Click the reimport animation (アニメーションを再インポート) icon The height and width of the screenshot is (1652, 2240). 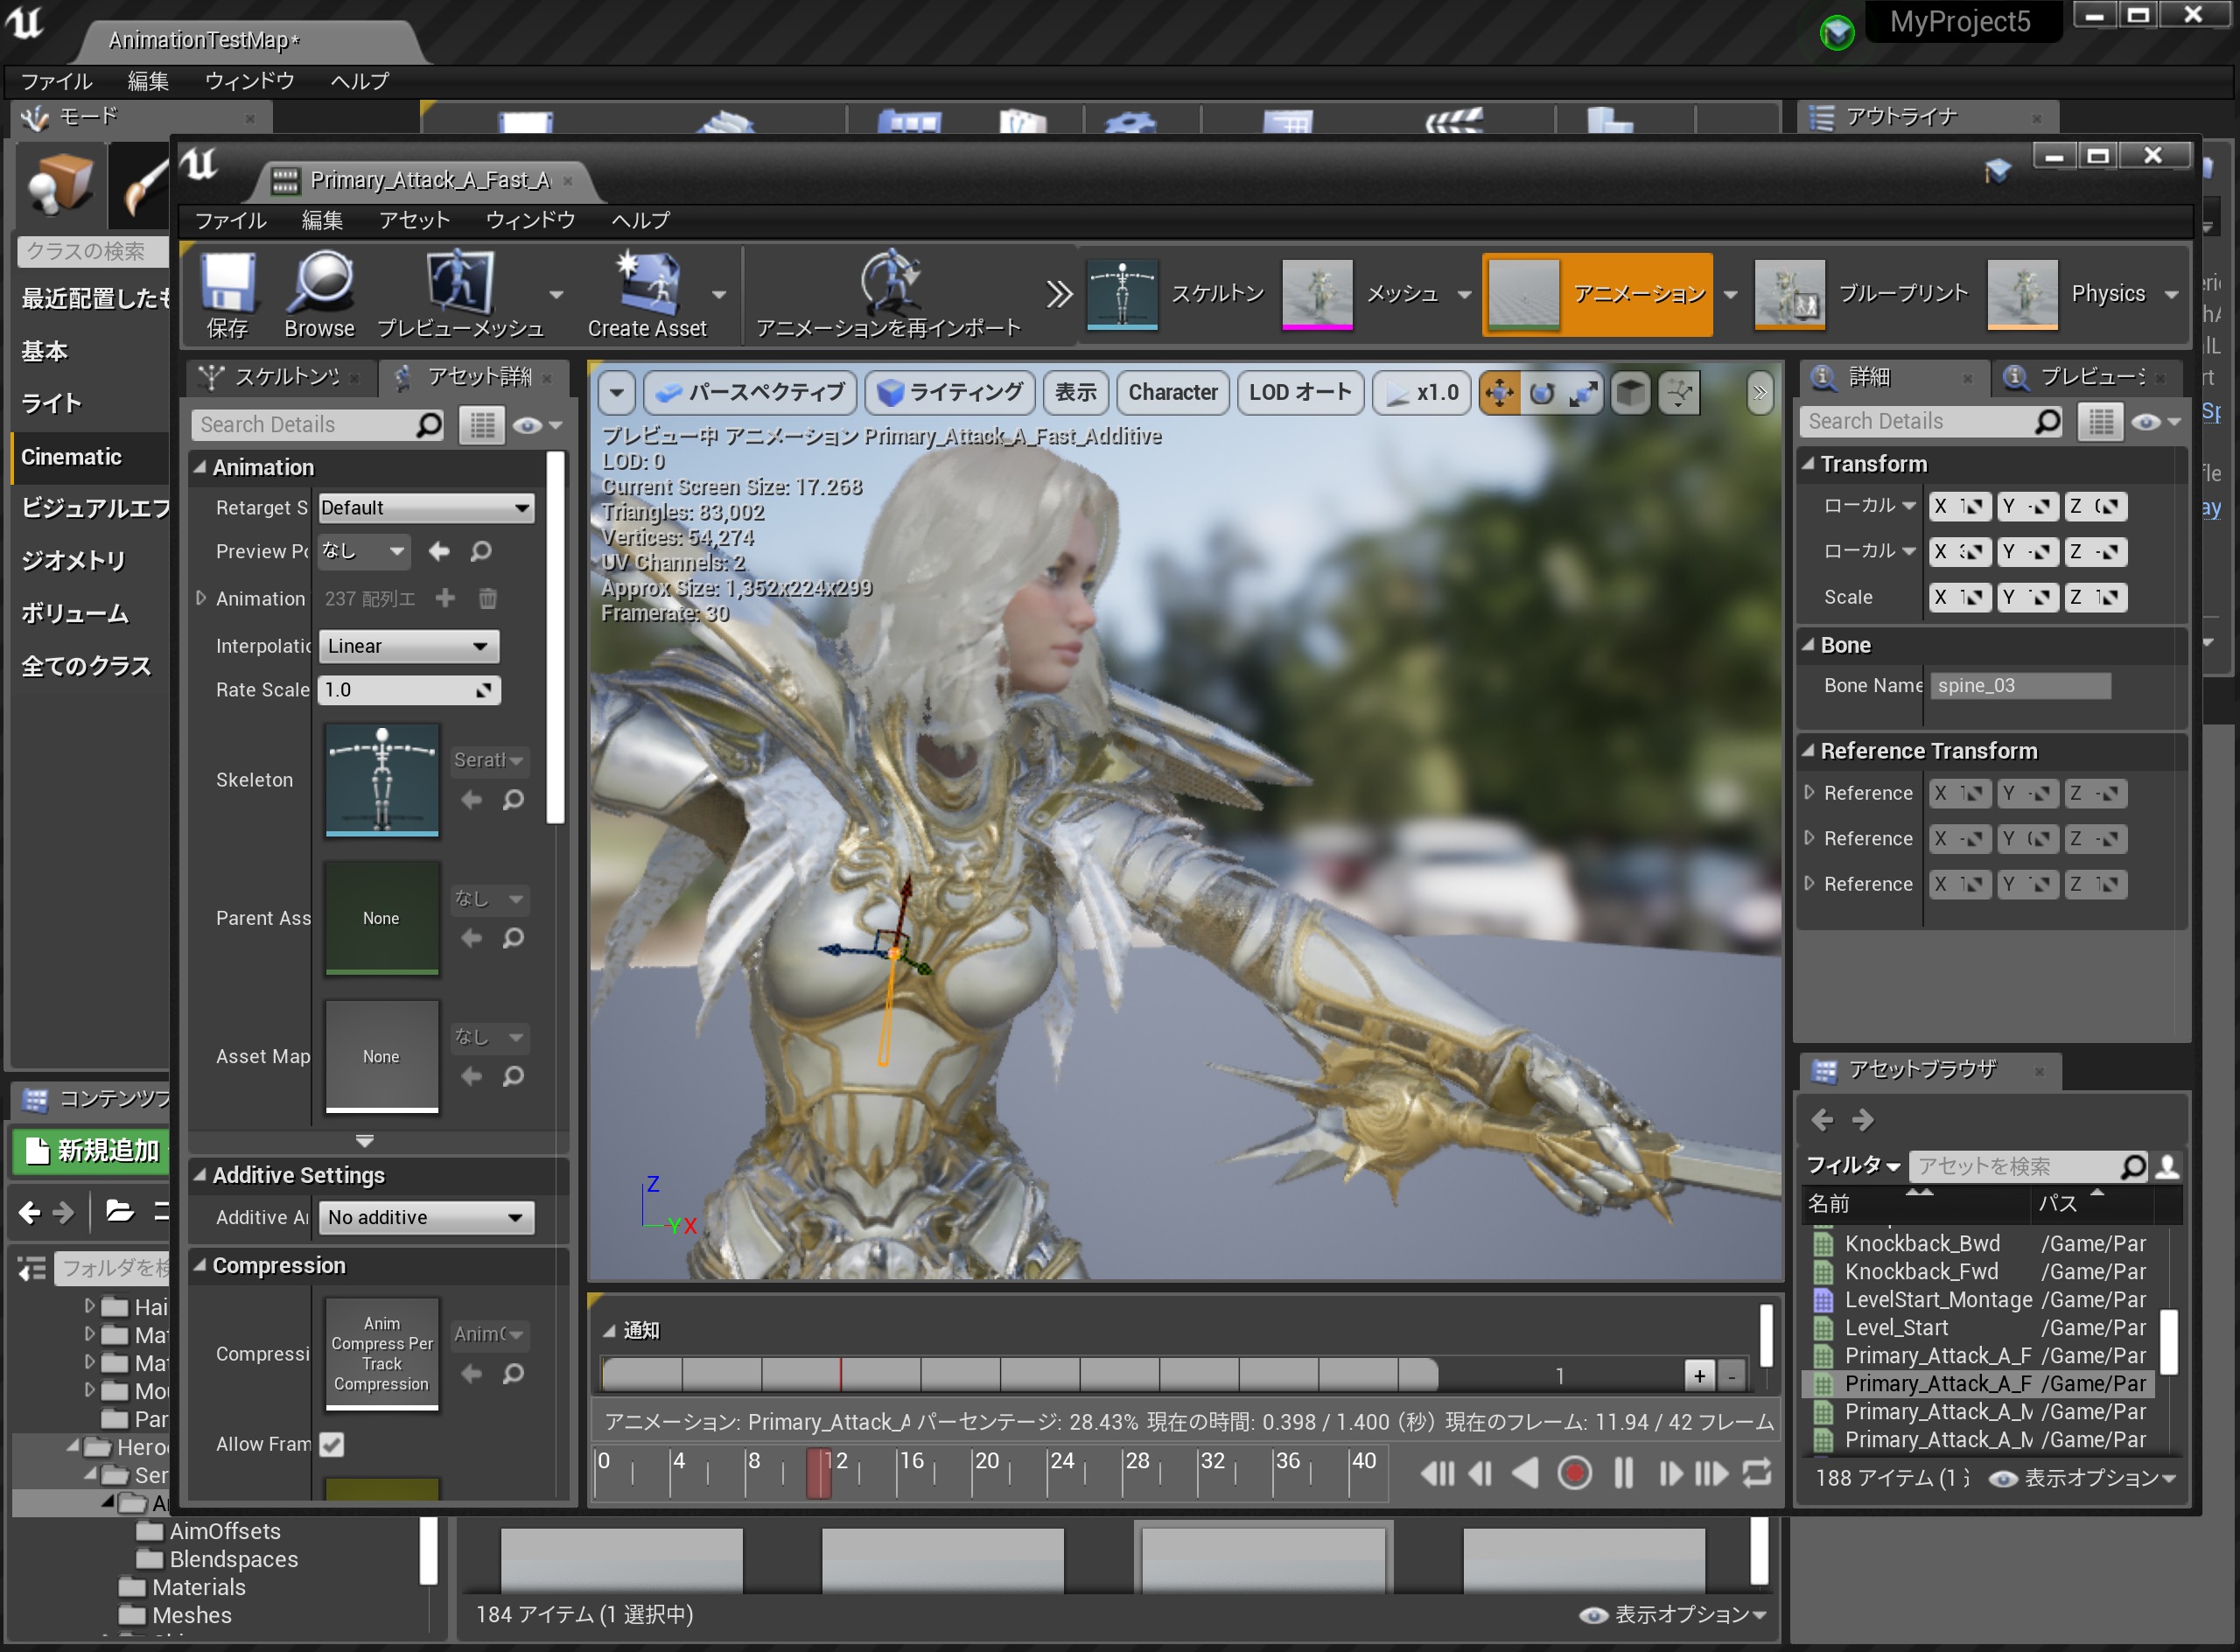pyautogui.click(x=888, y=283)
